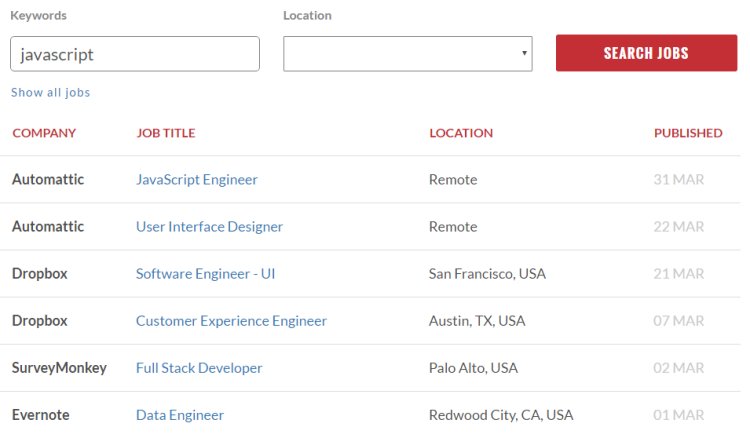Open the Customer Experience Engineer job listing
Viewport: 750px width, 438px height.
tap(232, 320)
